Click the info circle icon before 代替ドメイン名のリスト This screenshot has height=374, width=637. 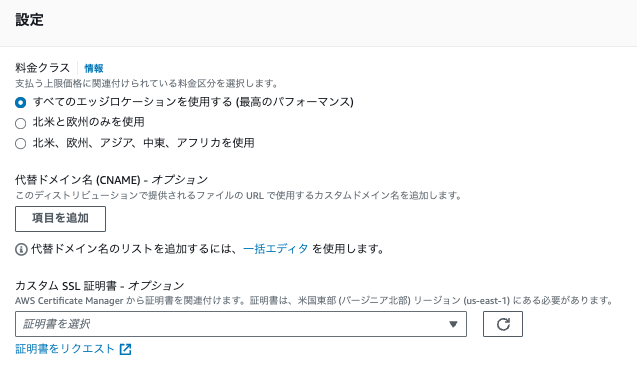tap(21, 249)
